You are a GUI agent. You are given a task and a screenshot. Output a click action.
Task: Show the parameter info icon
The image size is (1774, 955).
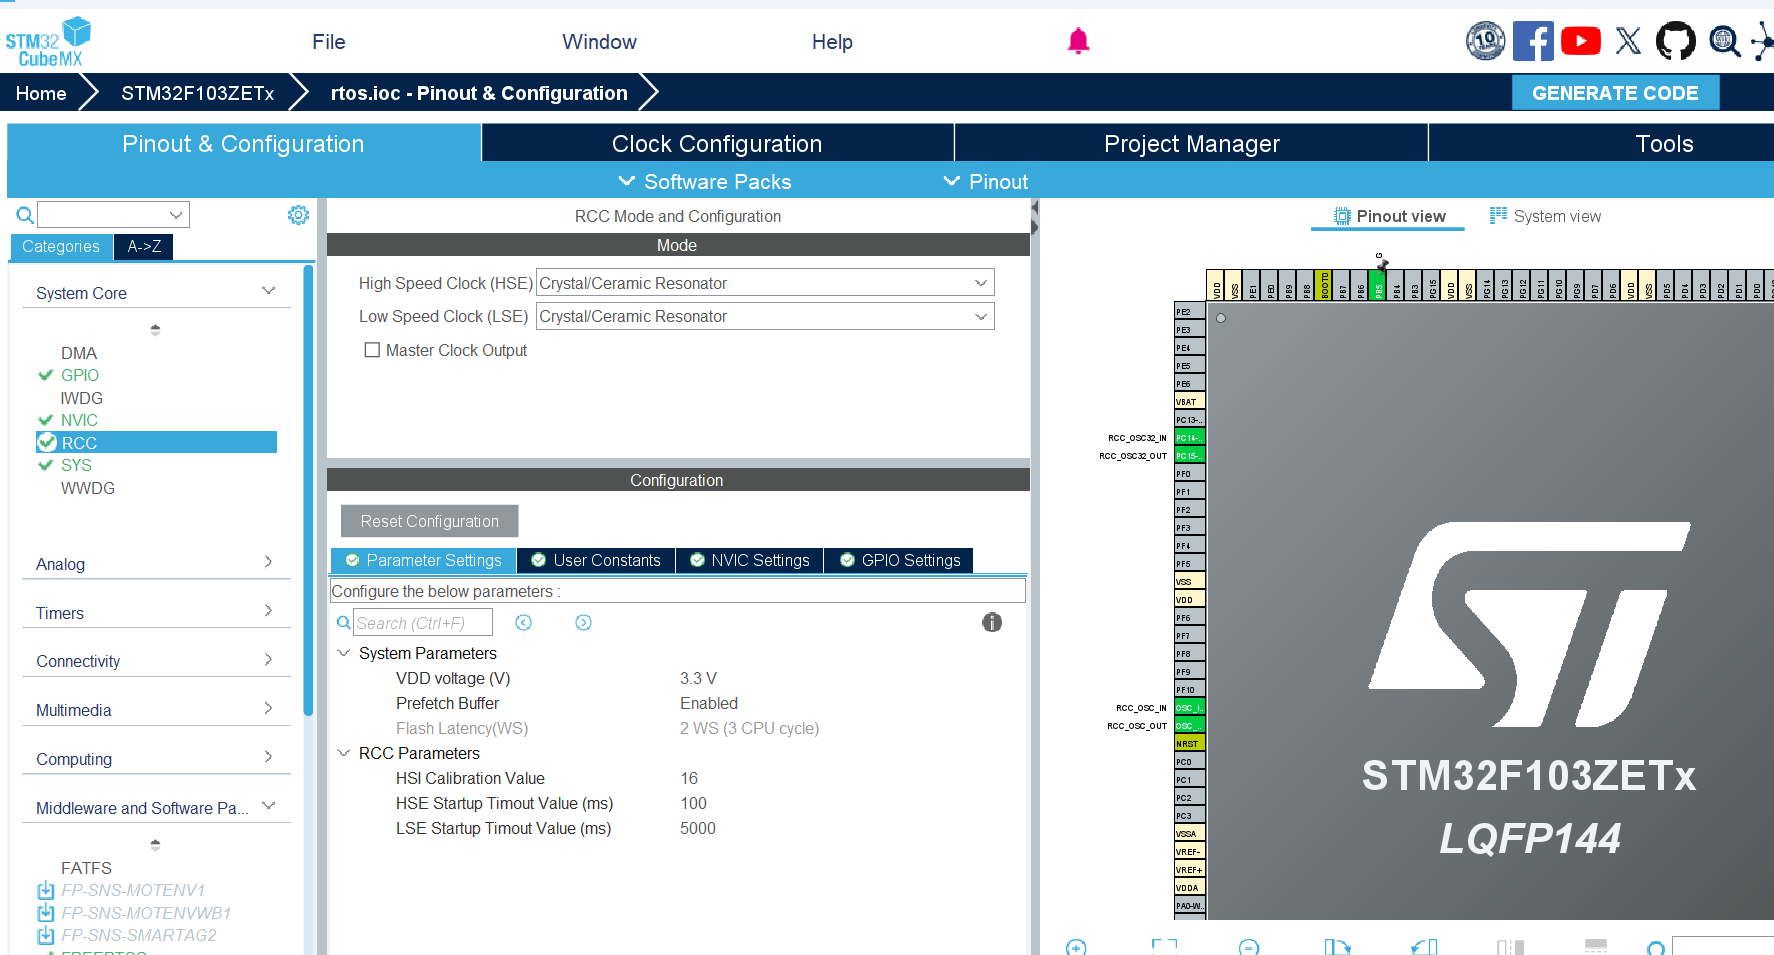coord(992,622)
